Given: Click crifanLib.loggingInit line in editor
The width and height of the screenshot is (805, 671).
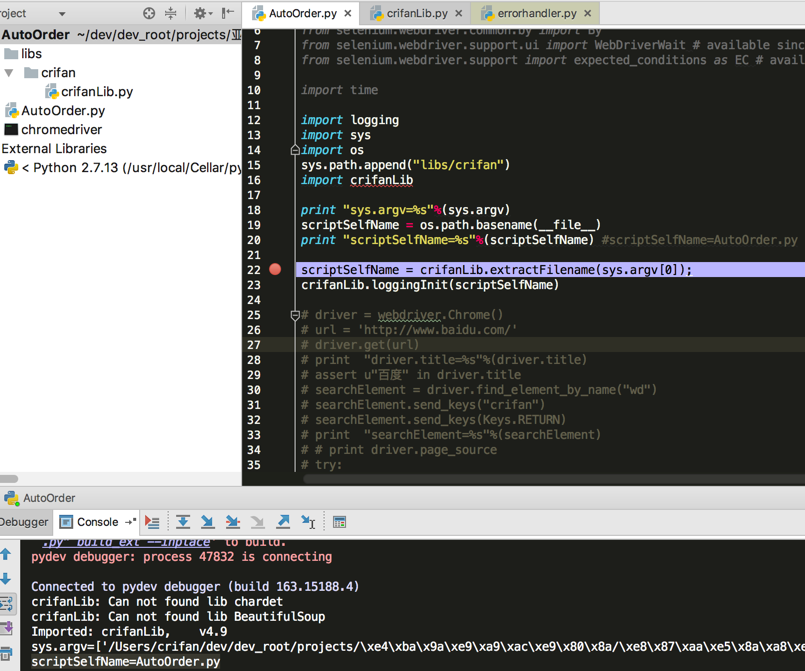Looking at the screenshot, I should pyautogui.click(x=430, y=285).
